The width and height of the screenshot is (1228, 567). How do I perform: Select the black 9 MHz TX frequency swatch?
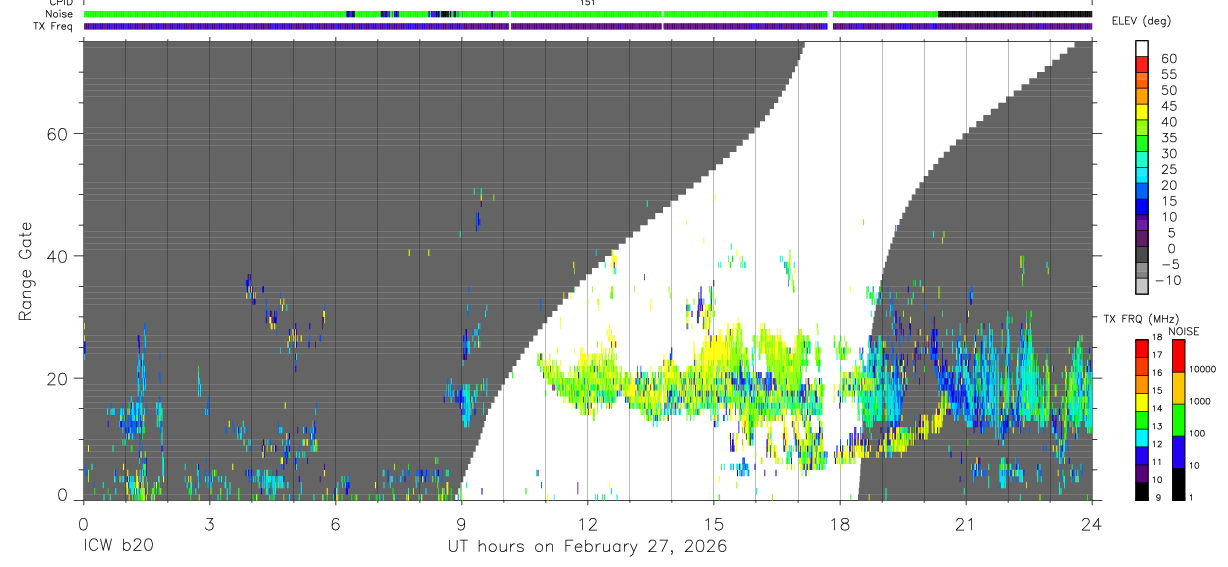pyautogui.click(x=1142, y=491)
